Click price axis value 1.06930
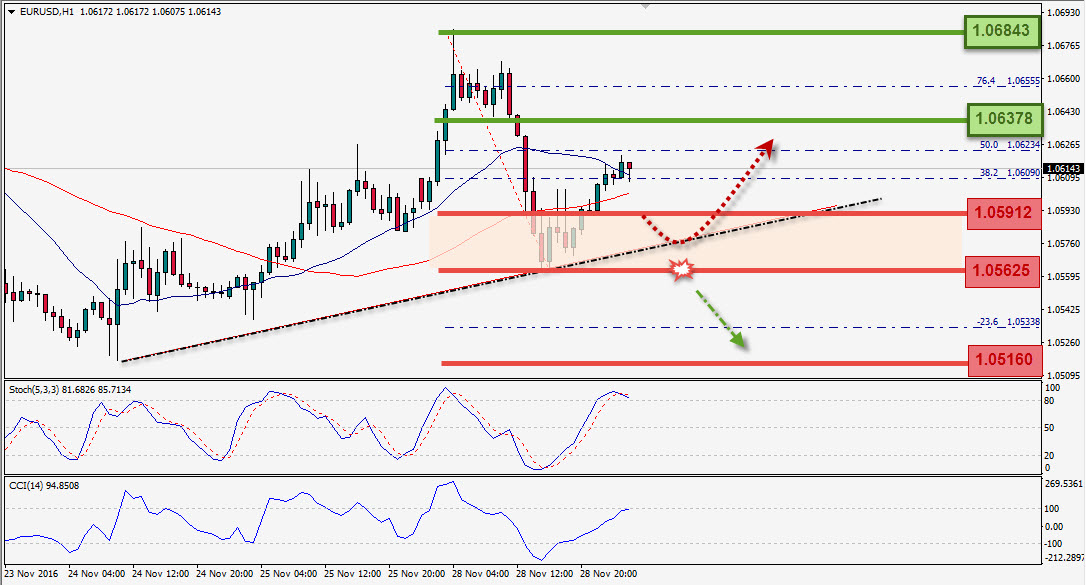 [1063, 12]
